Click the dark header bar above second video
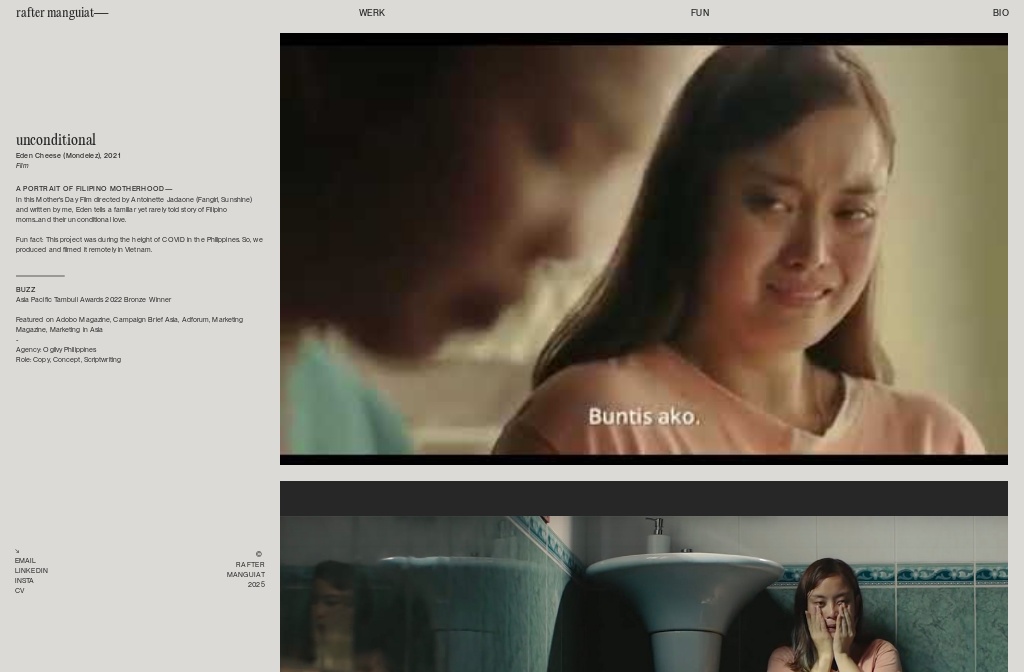The image size is (1024, 672). pyautogui.click(x=643, y=498)
